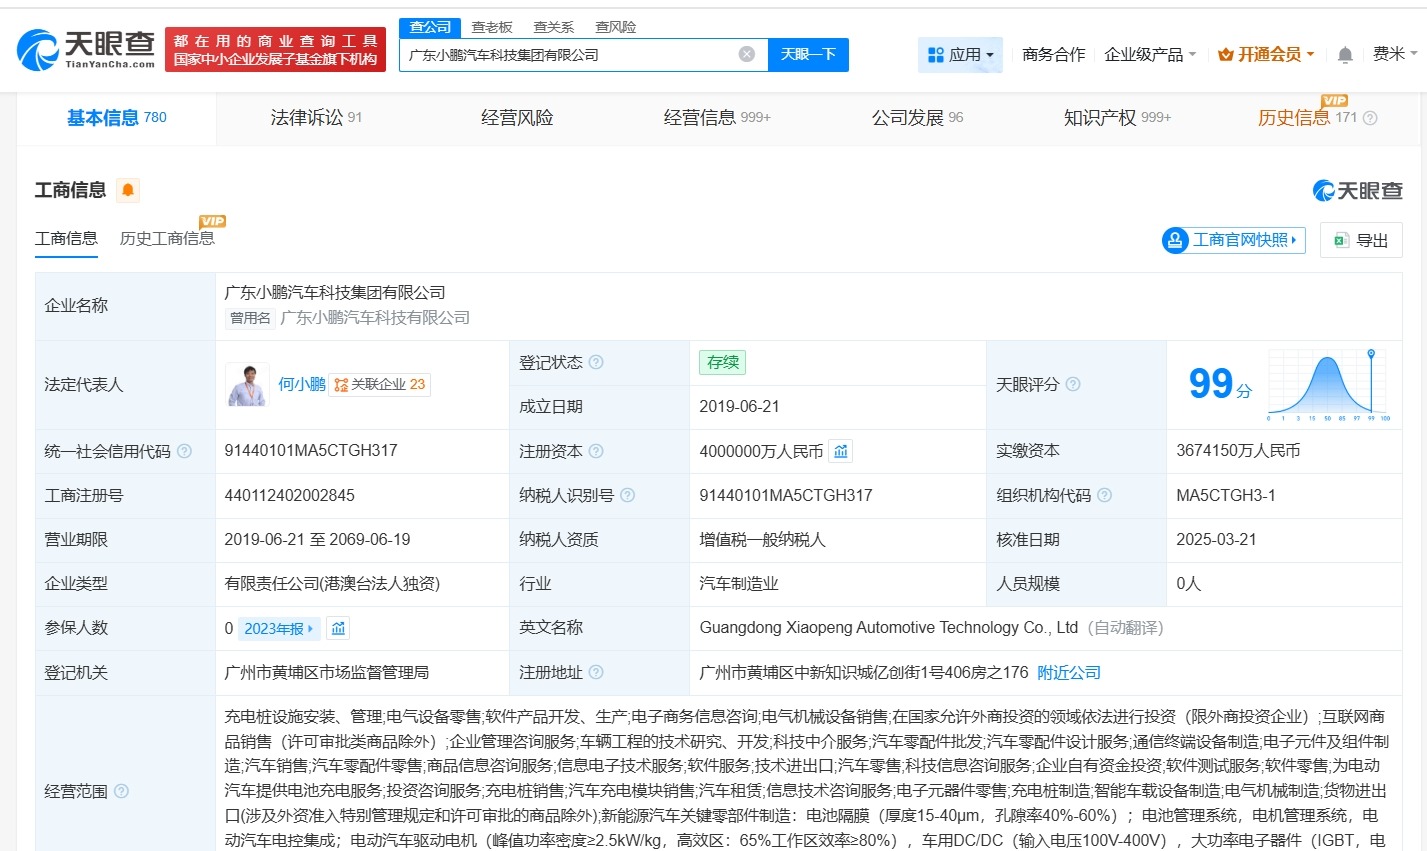Viewport: 1427px width, 851px height.
Task: Click the 天眼一下 search button
Action: click(809, 54)
